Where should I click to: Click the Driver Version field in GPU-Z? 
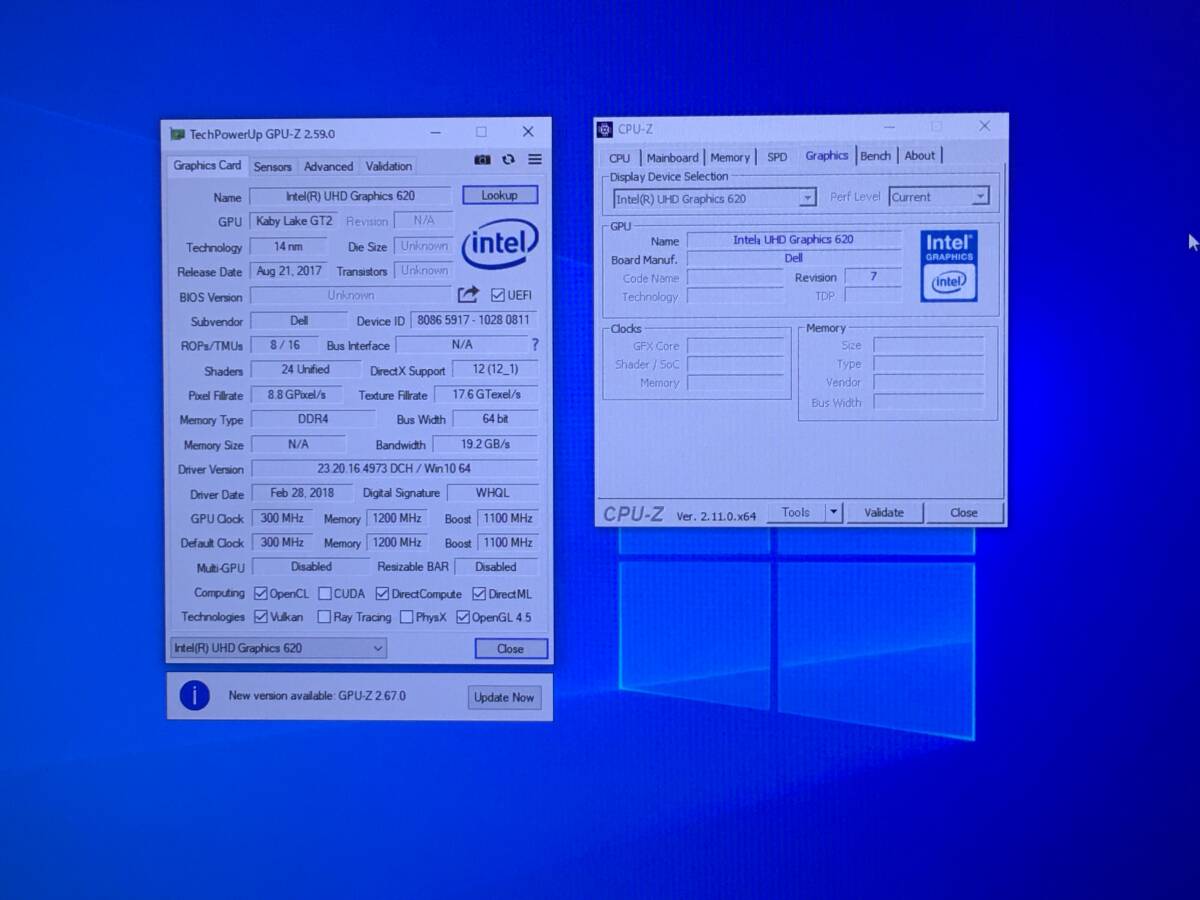pos(394,468)
